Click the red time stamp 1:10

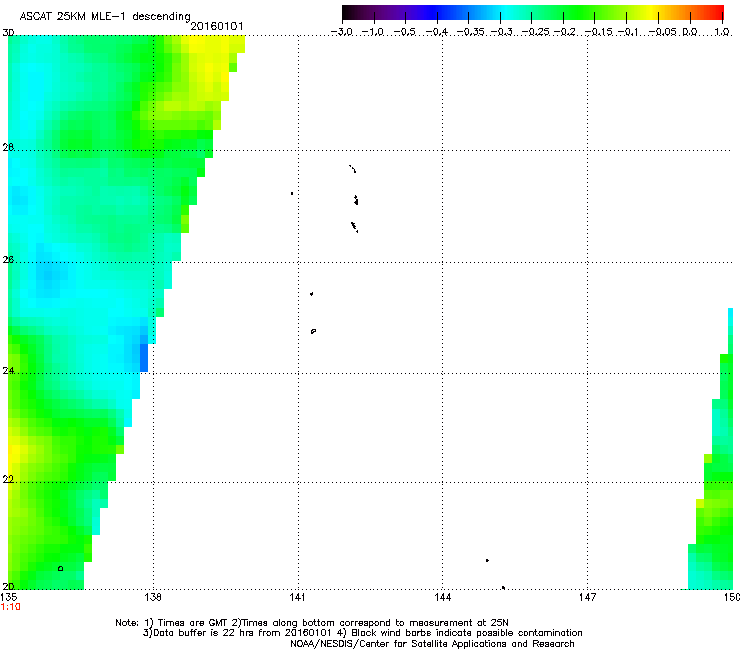[10, 607]
